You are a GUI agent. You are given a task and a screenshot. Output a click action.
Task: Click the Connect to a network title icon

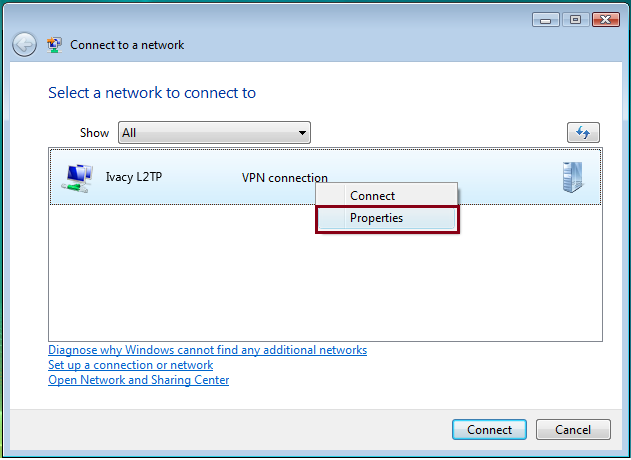tap(54, 45)
